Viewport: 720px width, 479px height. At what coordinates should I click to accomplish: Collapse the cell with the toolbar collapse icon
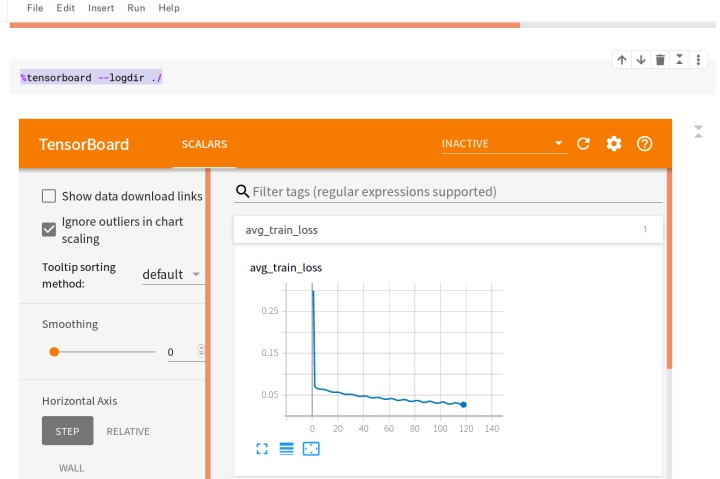(679, 60)
